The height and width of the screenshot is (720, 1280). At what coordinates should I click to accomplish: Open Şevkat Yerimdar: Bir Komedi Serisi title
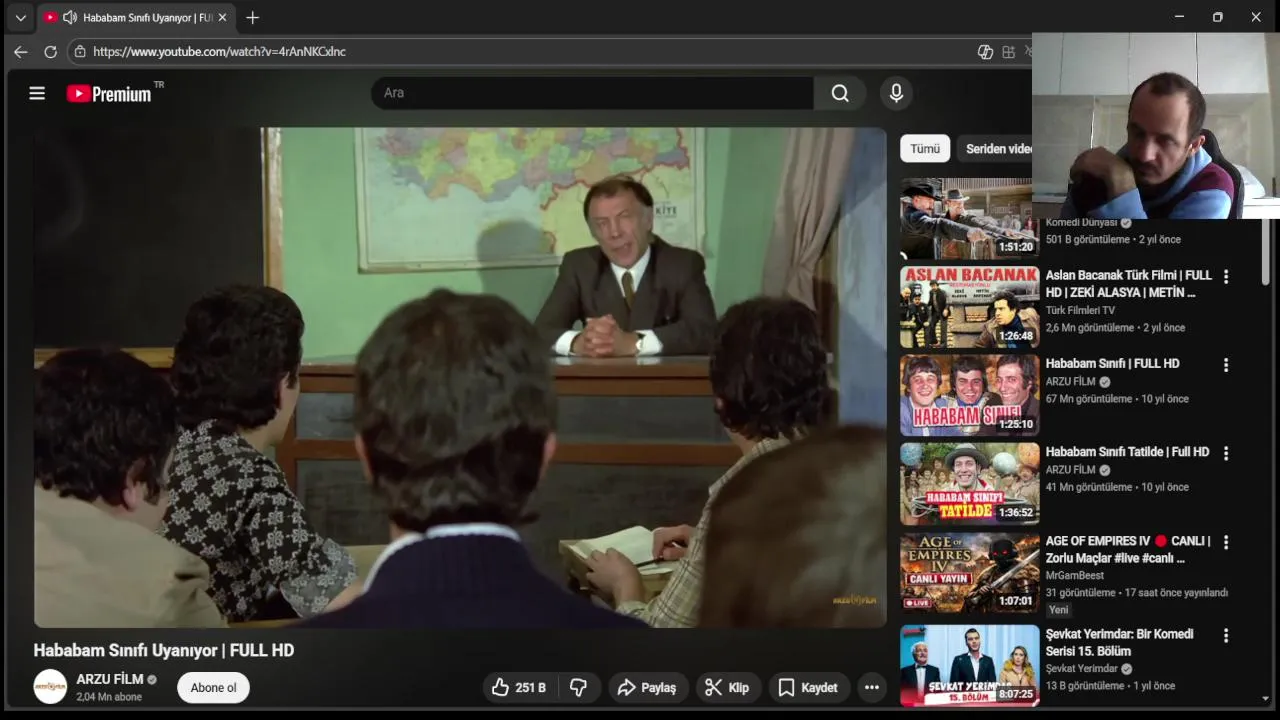(x=1119, y=642)
